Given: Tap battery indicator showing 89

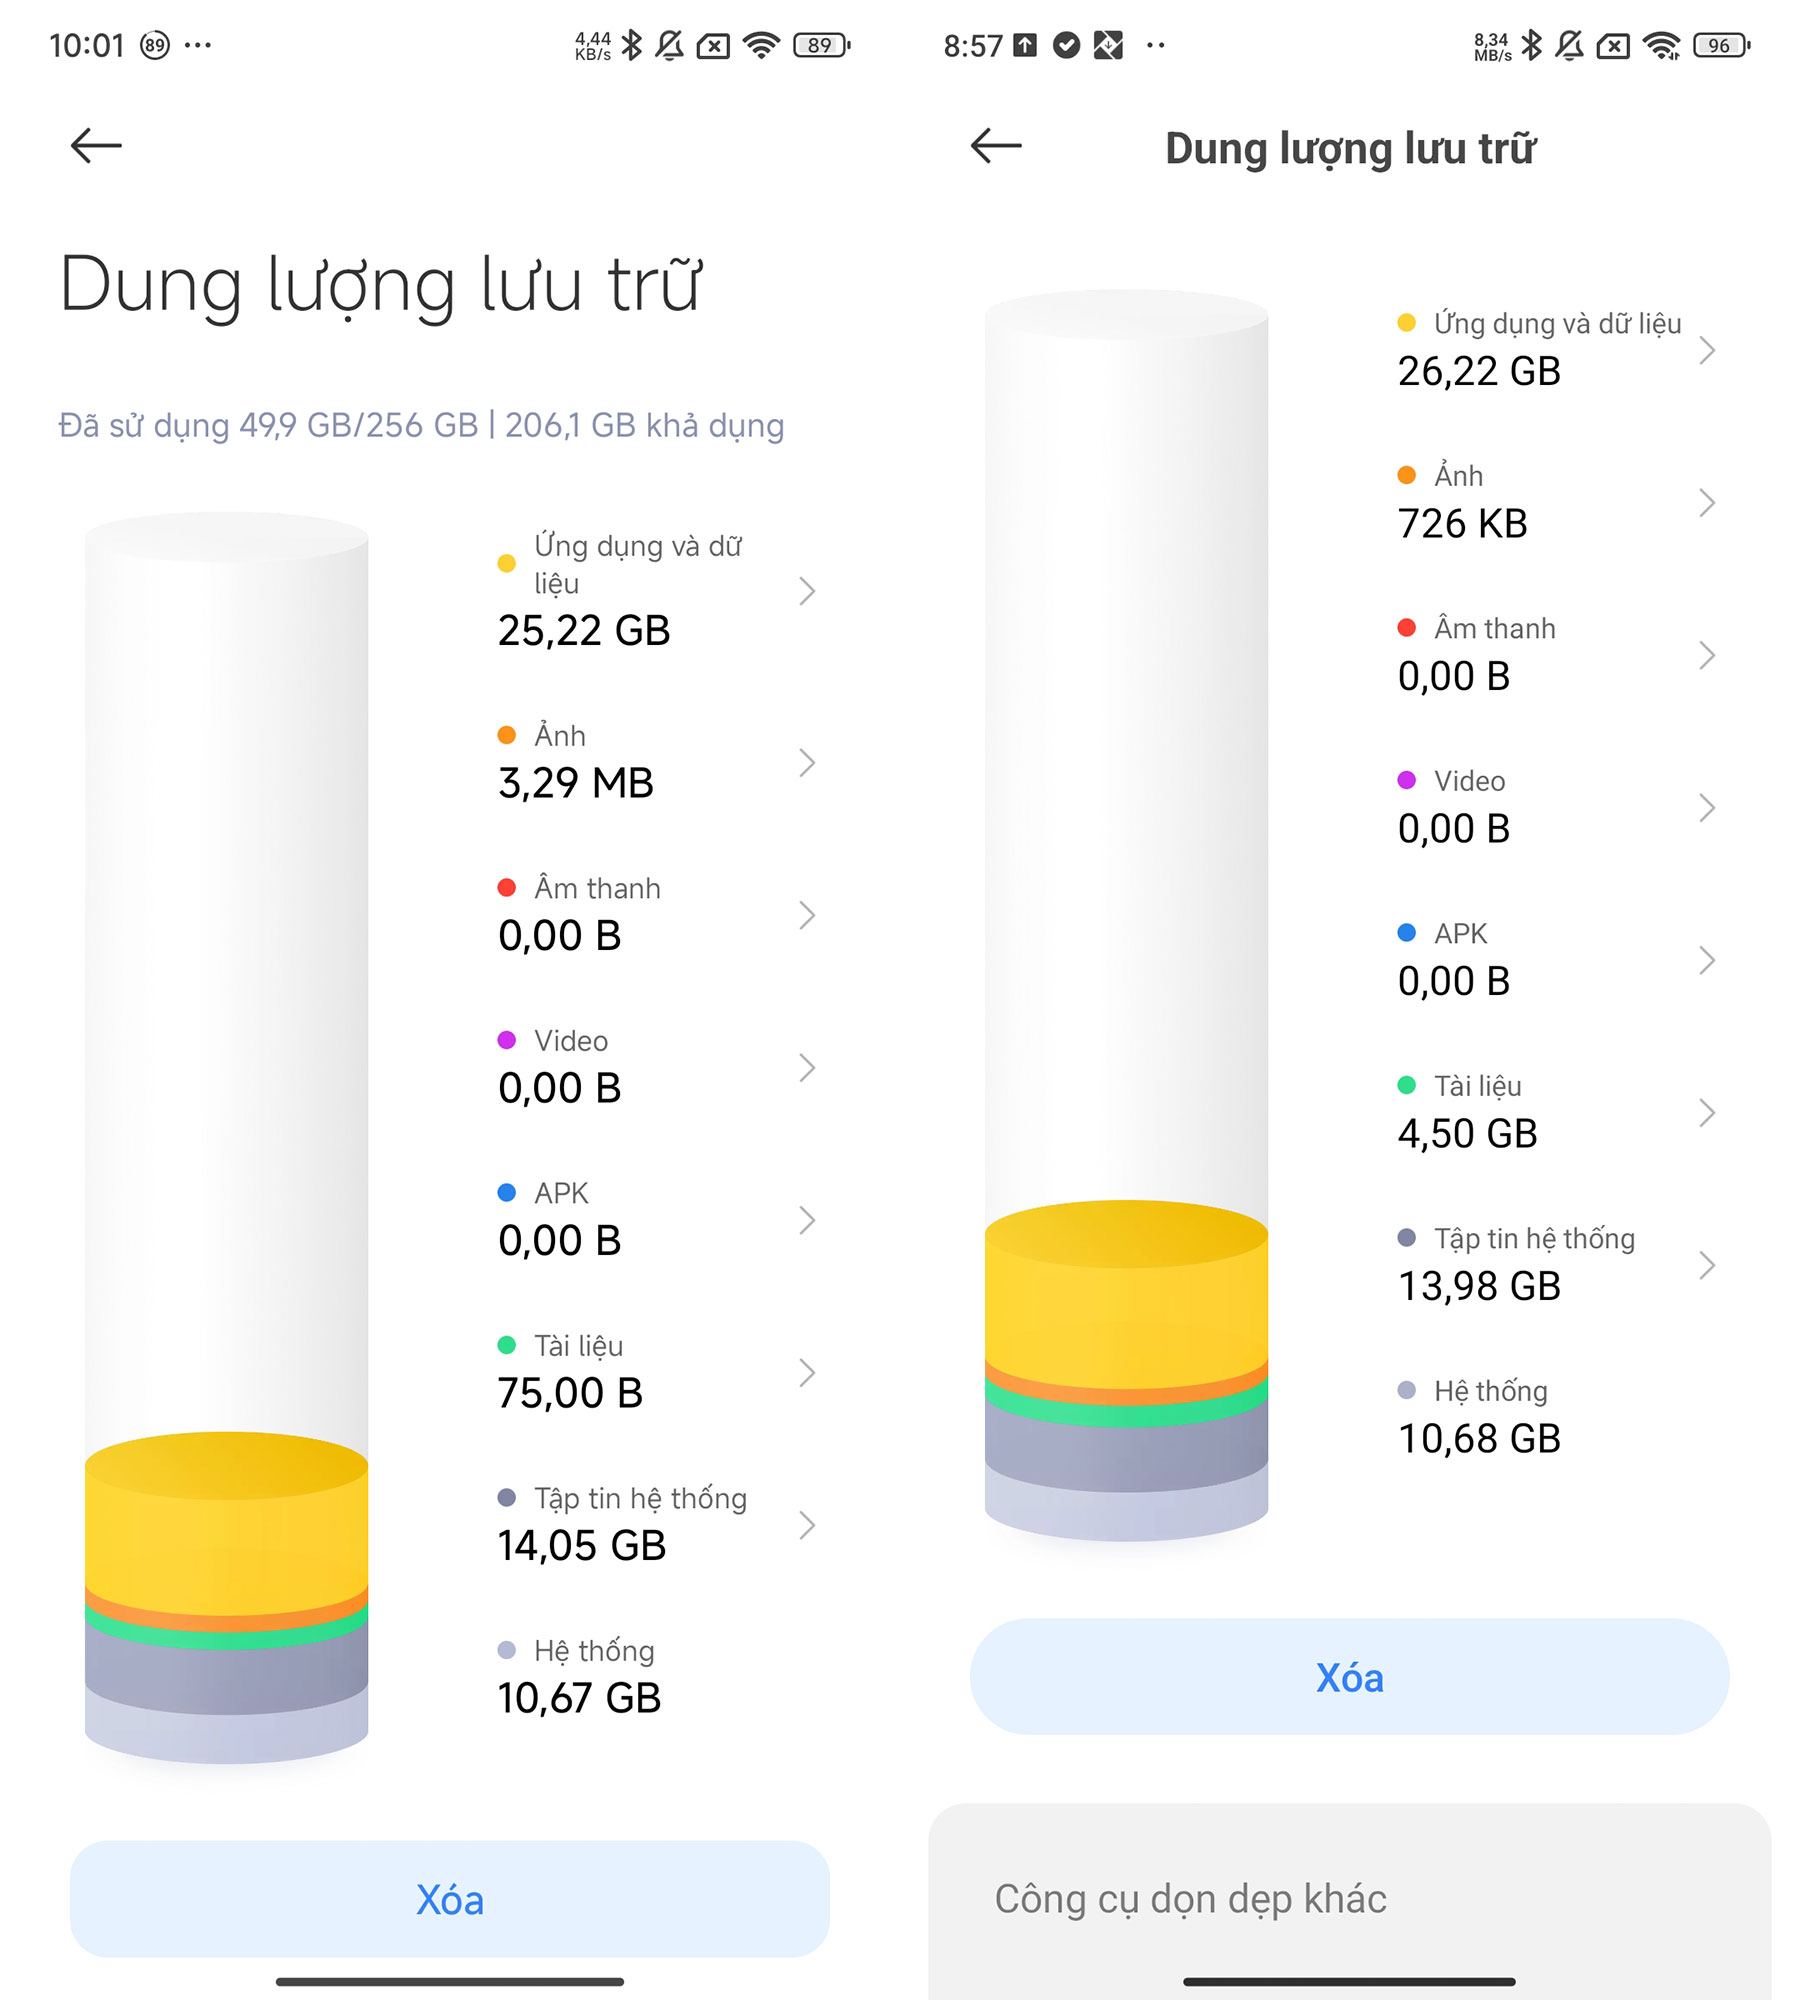Looking at the screenshot, I should tap(821, 45).
